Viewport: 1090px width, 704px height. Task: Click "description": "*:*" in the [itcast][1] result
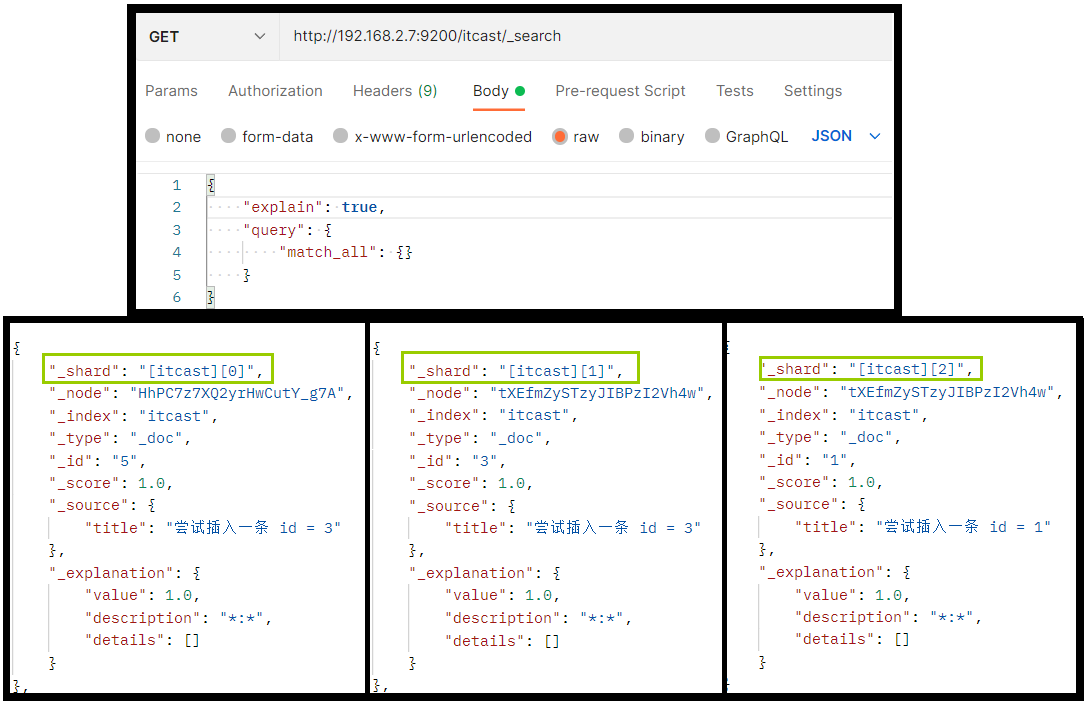point(535,619)
